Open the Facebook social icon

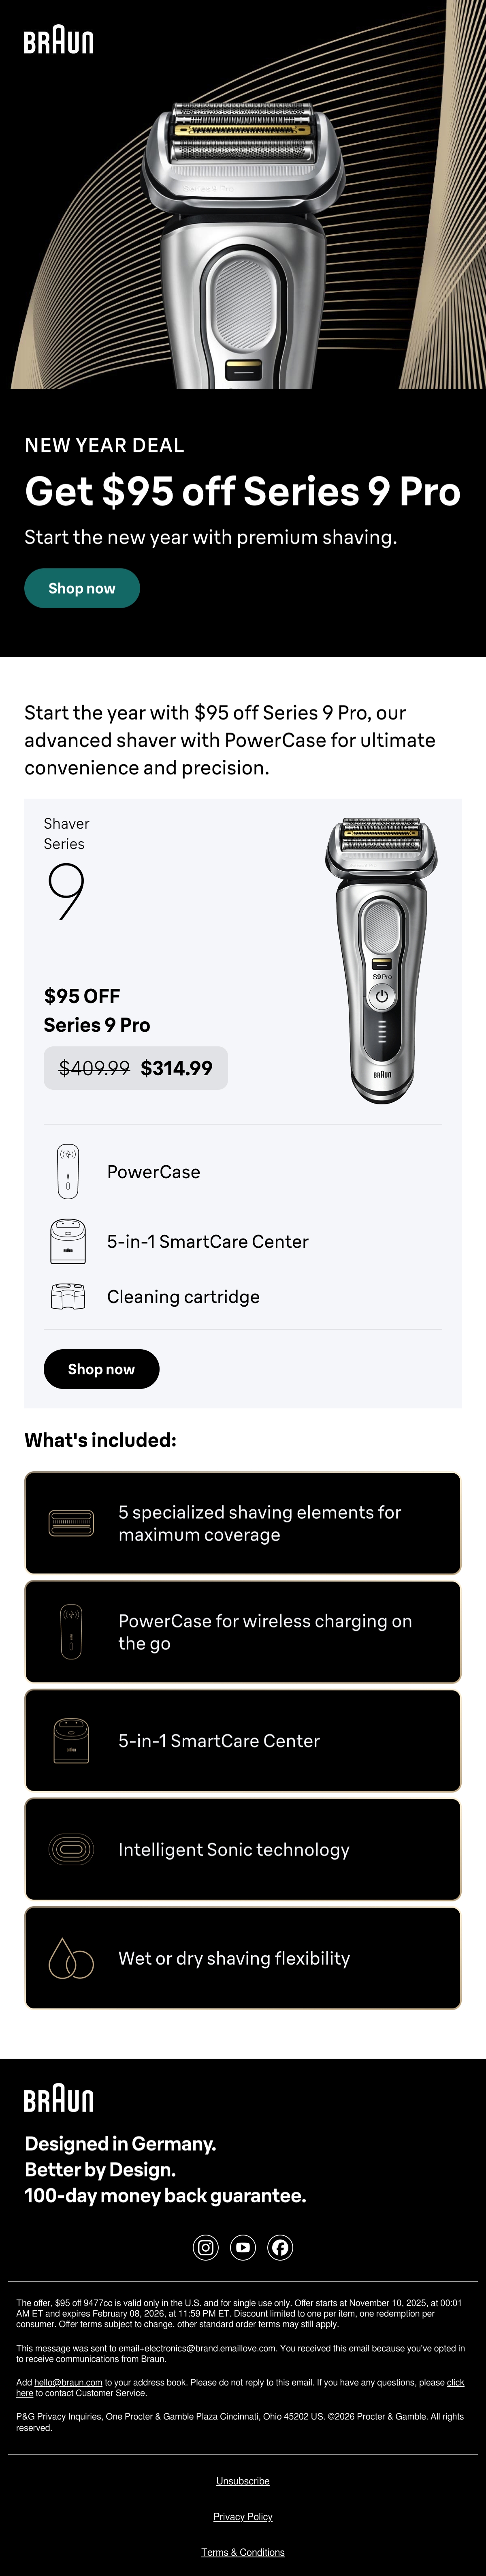[x=280, y=2247]
